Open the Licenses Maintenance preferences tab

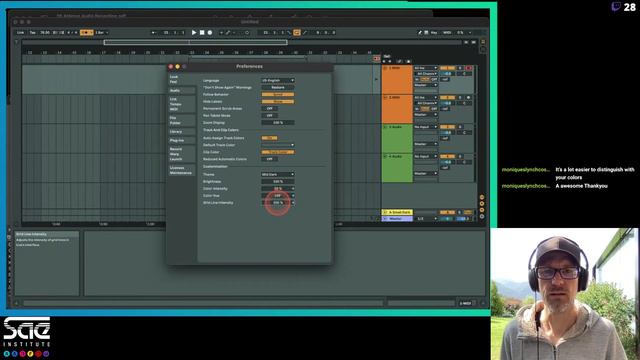[182, 170]
